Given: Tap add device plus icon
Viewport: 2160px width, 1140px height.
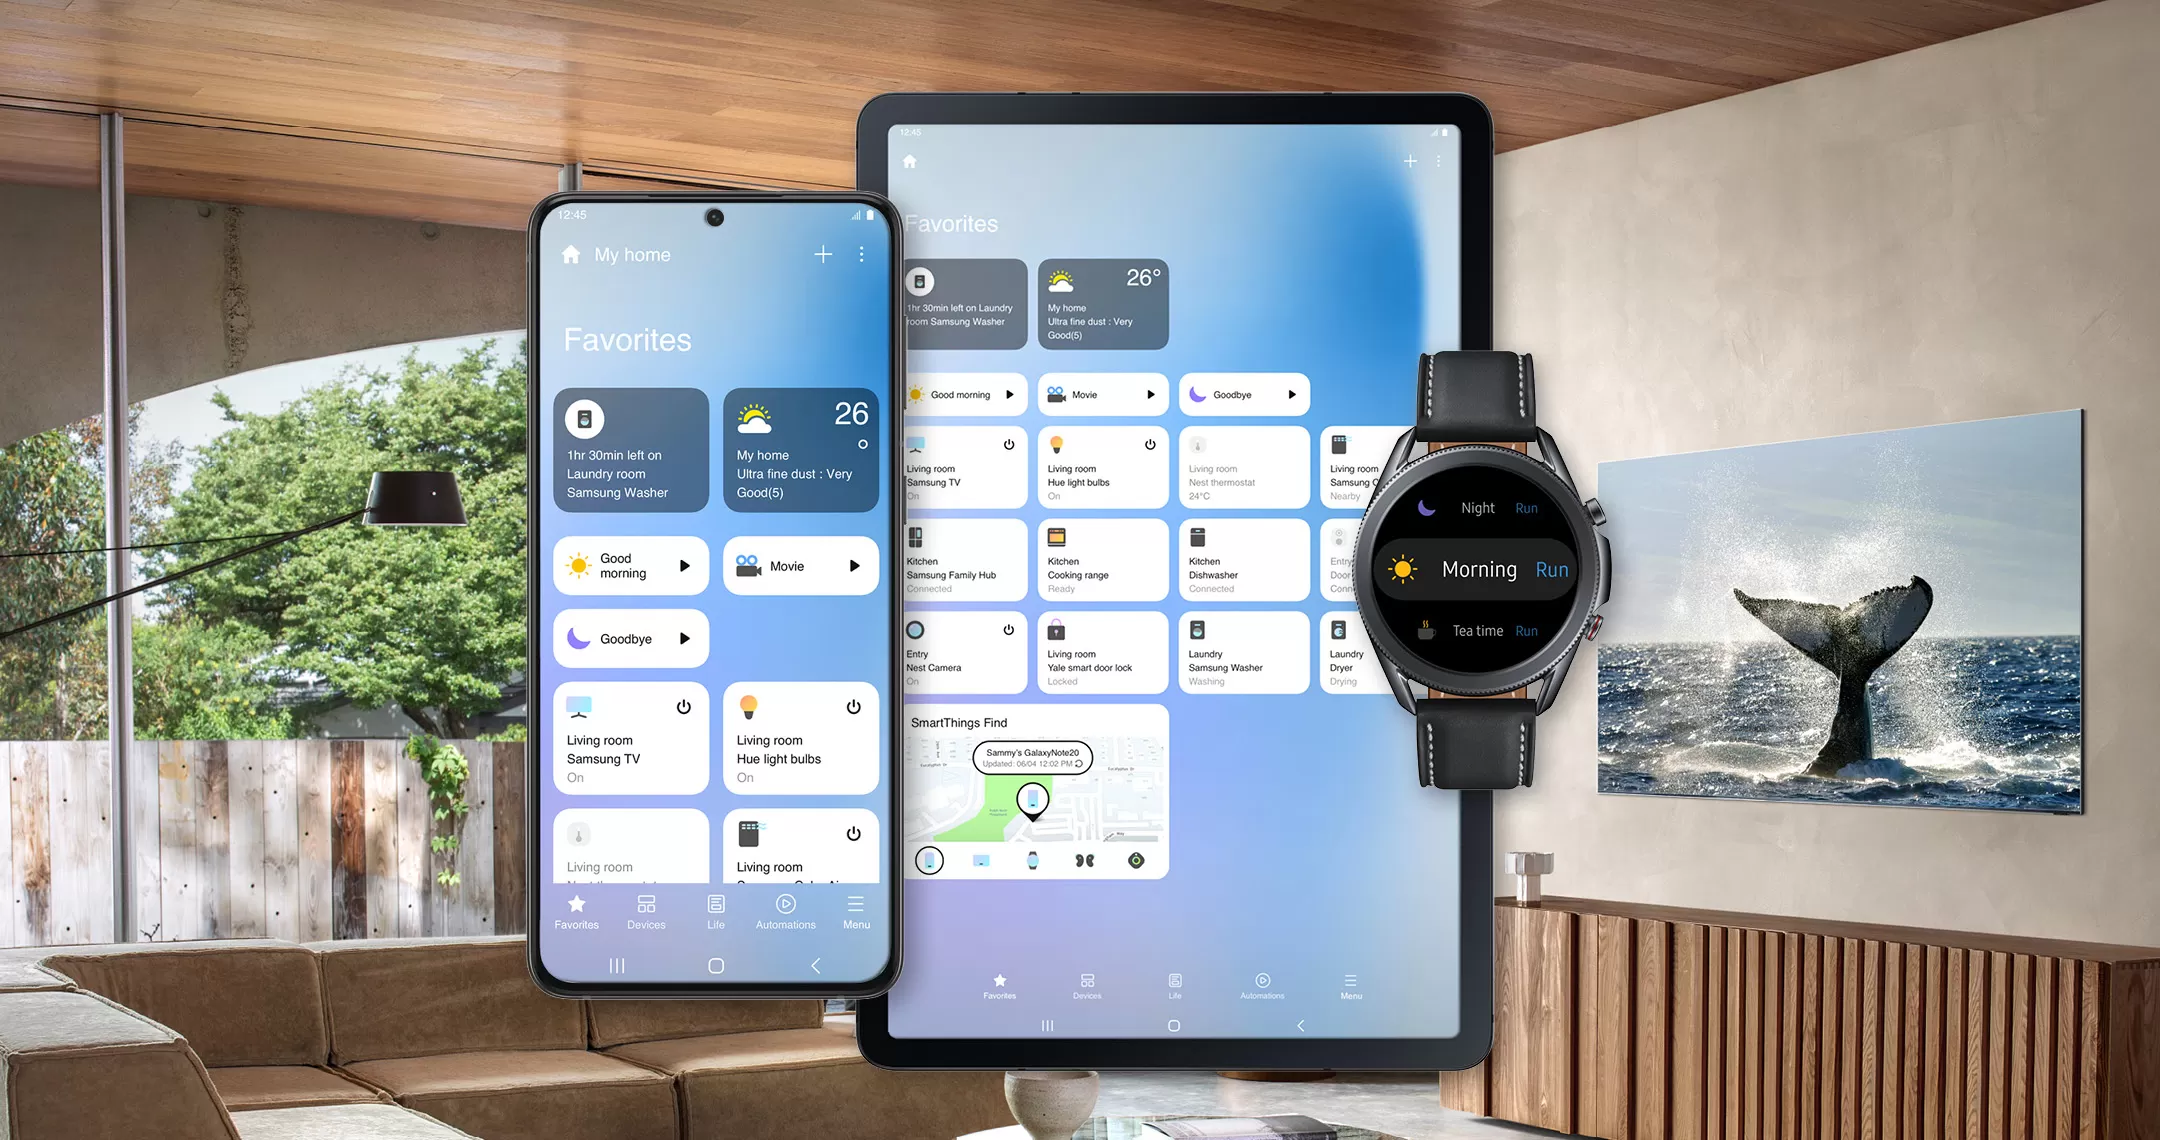Looking at the screenshot, I should pyautogui.click(x=824, y=254).
